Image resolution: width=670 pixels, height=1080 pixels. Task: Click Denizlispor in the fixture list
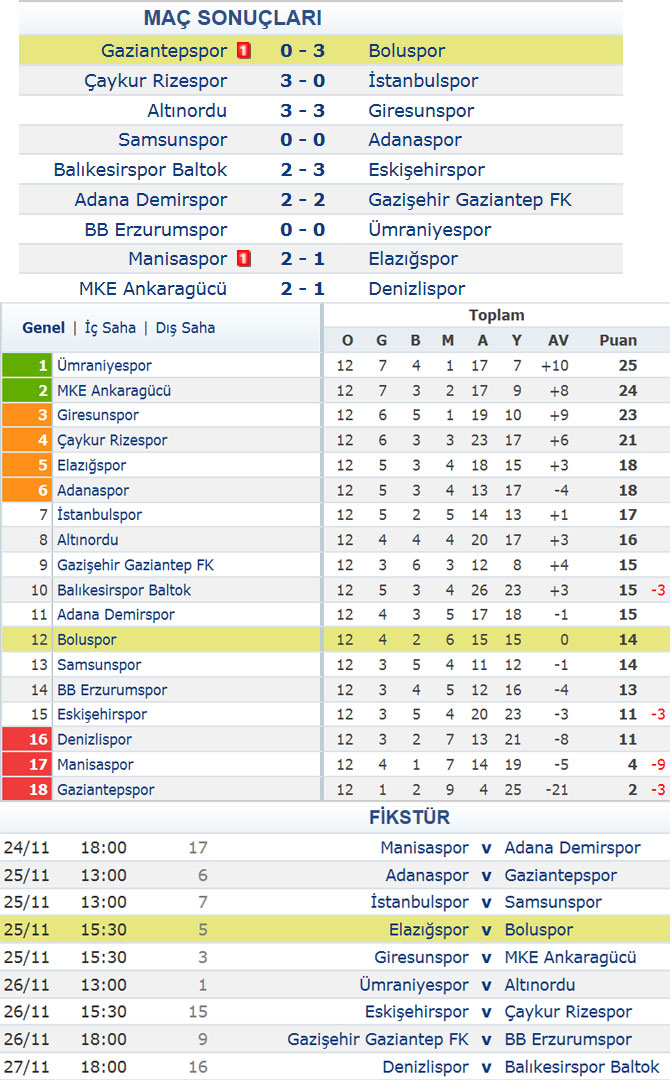coord(426,1067)
